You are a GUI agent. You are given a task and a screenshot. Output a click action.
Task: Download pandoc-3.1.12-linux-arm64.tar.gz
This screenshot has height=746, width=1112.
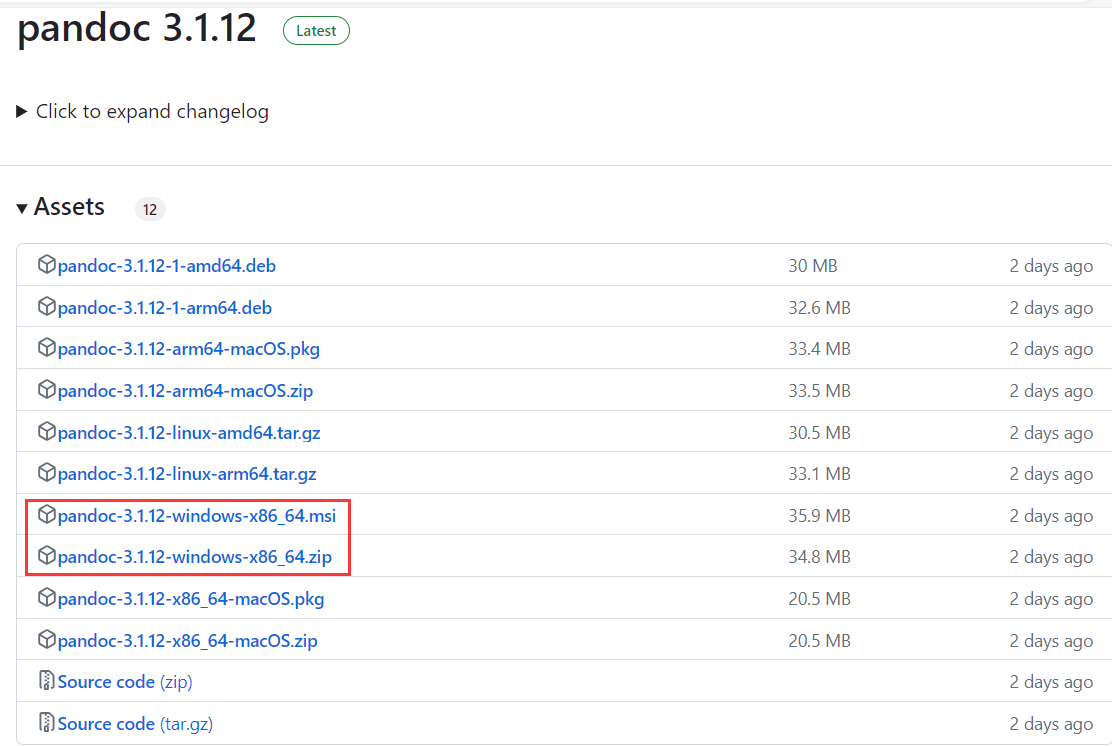point(187,474)
